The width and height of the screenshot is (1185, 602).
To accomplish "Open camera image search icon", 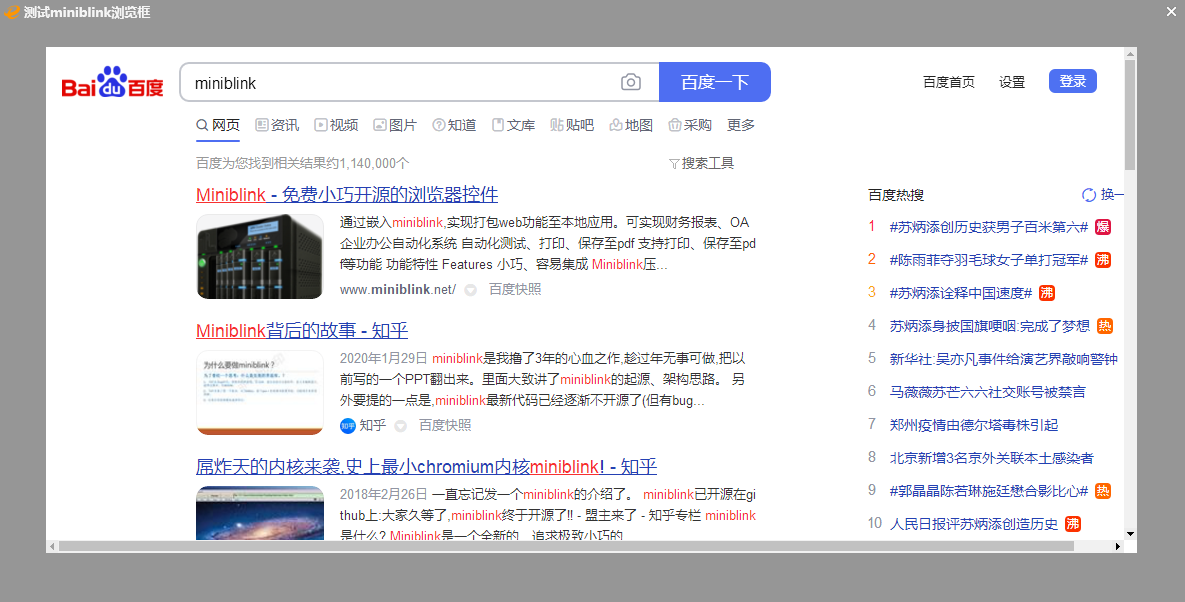I will [630, 82].
